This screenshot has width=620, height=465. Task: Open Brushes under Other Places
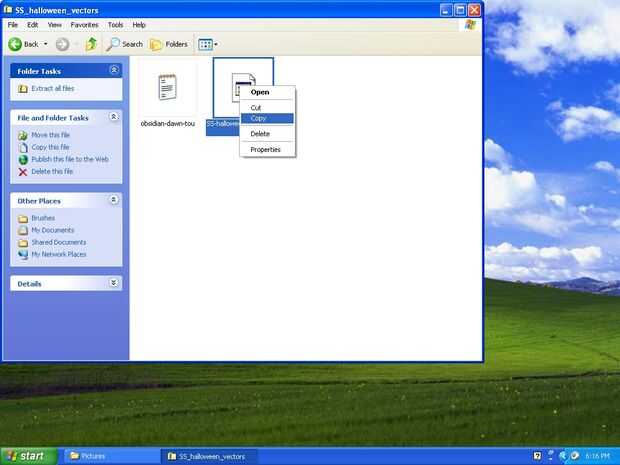tap(43, 218)
